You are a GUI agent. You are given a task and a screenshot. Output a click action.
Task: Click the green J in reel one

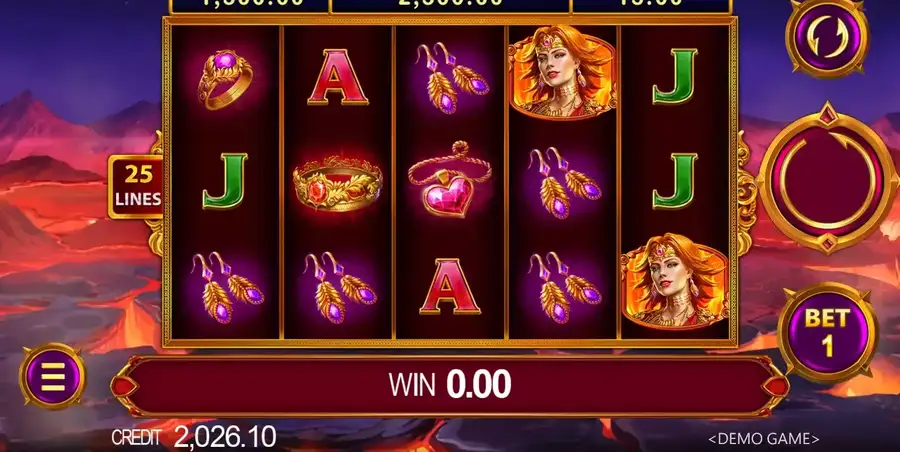(224, 180)
